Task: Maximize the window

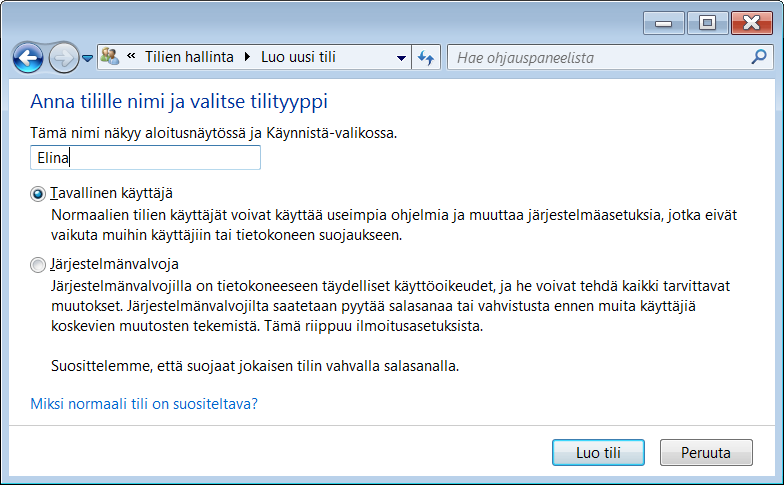Action: [708, 23]
